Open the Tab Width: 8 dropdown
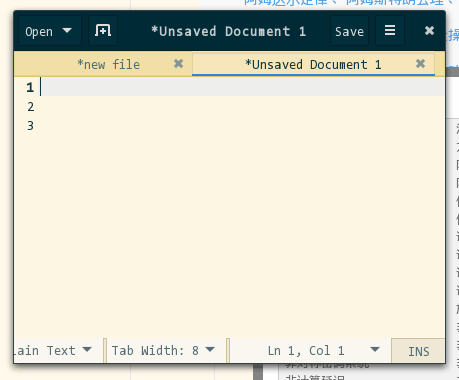Viewport: 459px width, 380px height. point(163,350)
